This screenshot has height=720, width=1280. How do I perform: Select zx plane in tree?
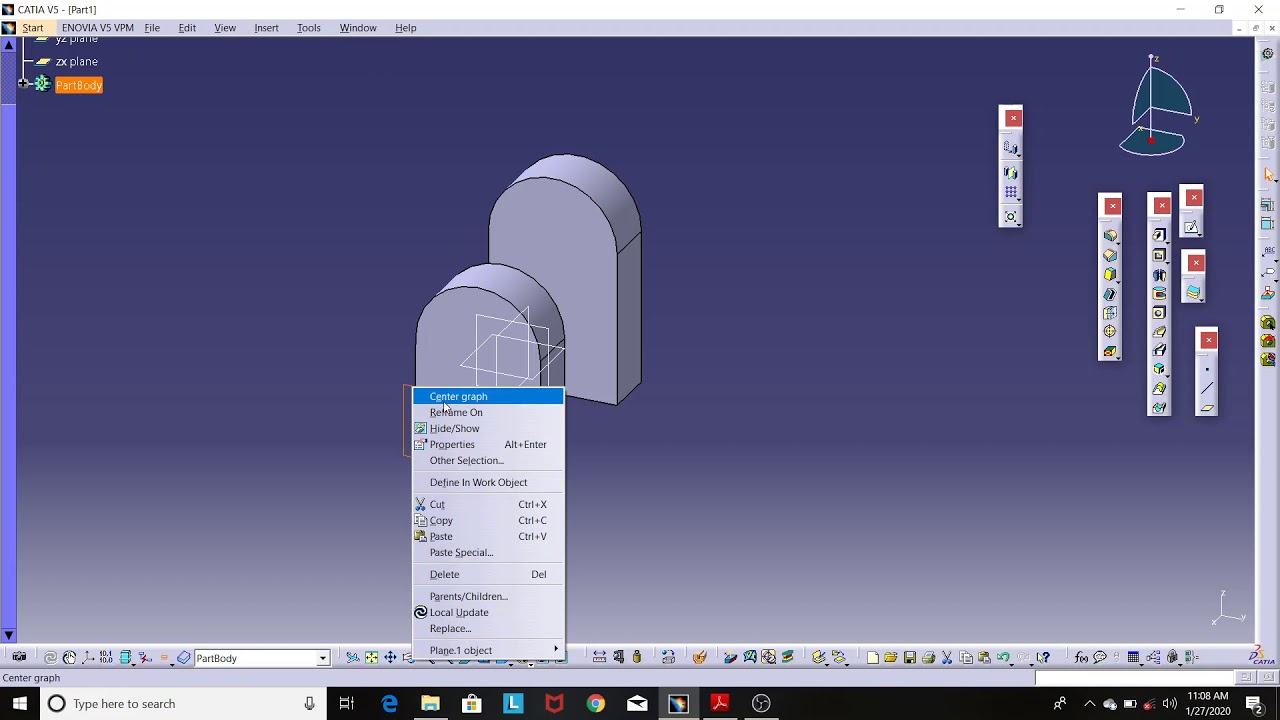click(76, 61)
